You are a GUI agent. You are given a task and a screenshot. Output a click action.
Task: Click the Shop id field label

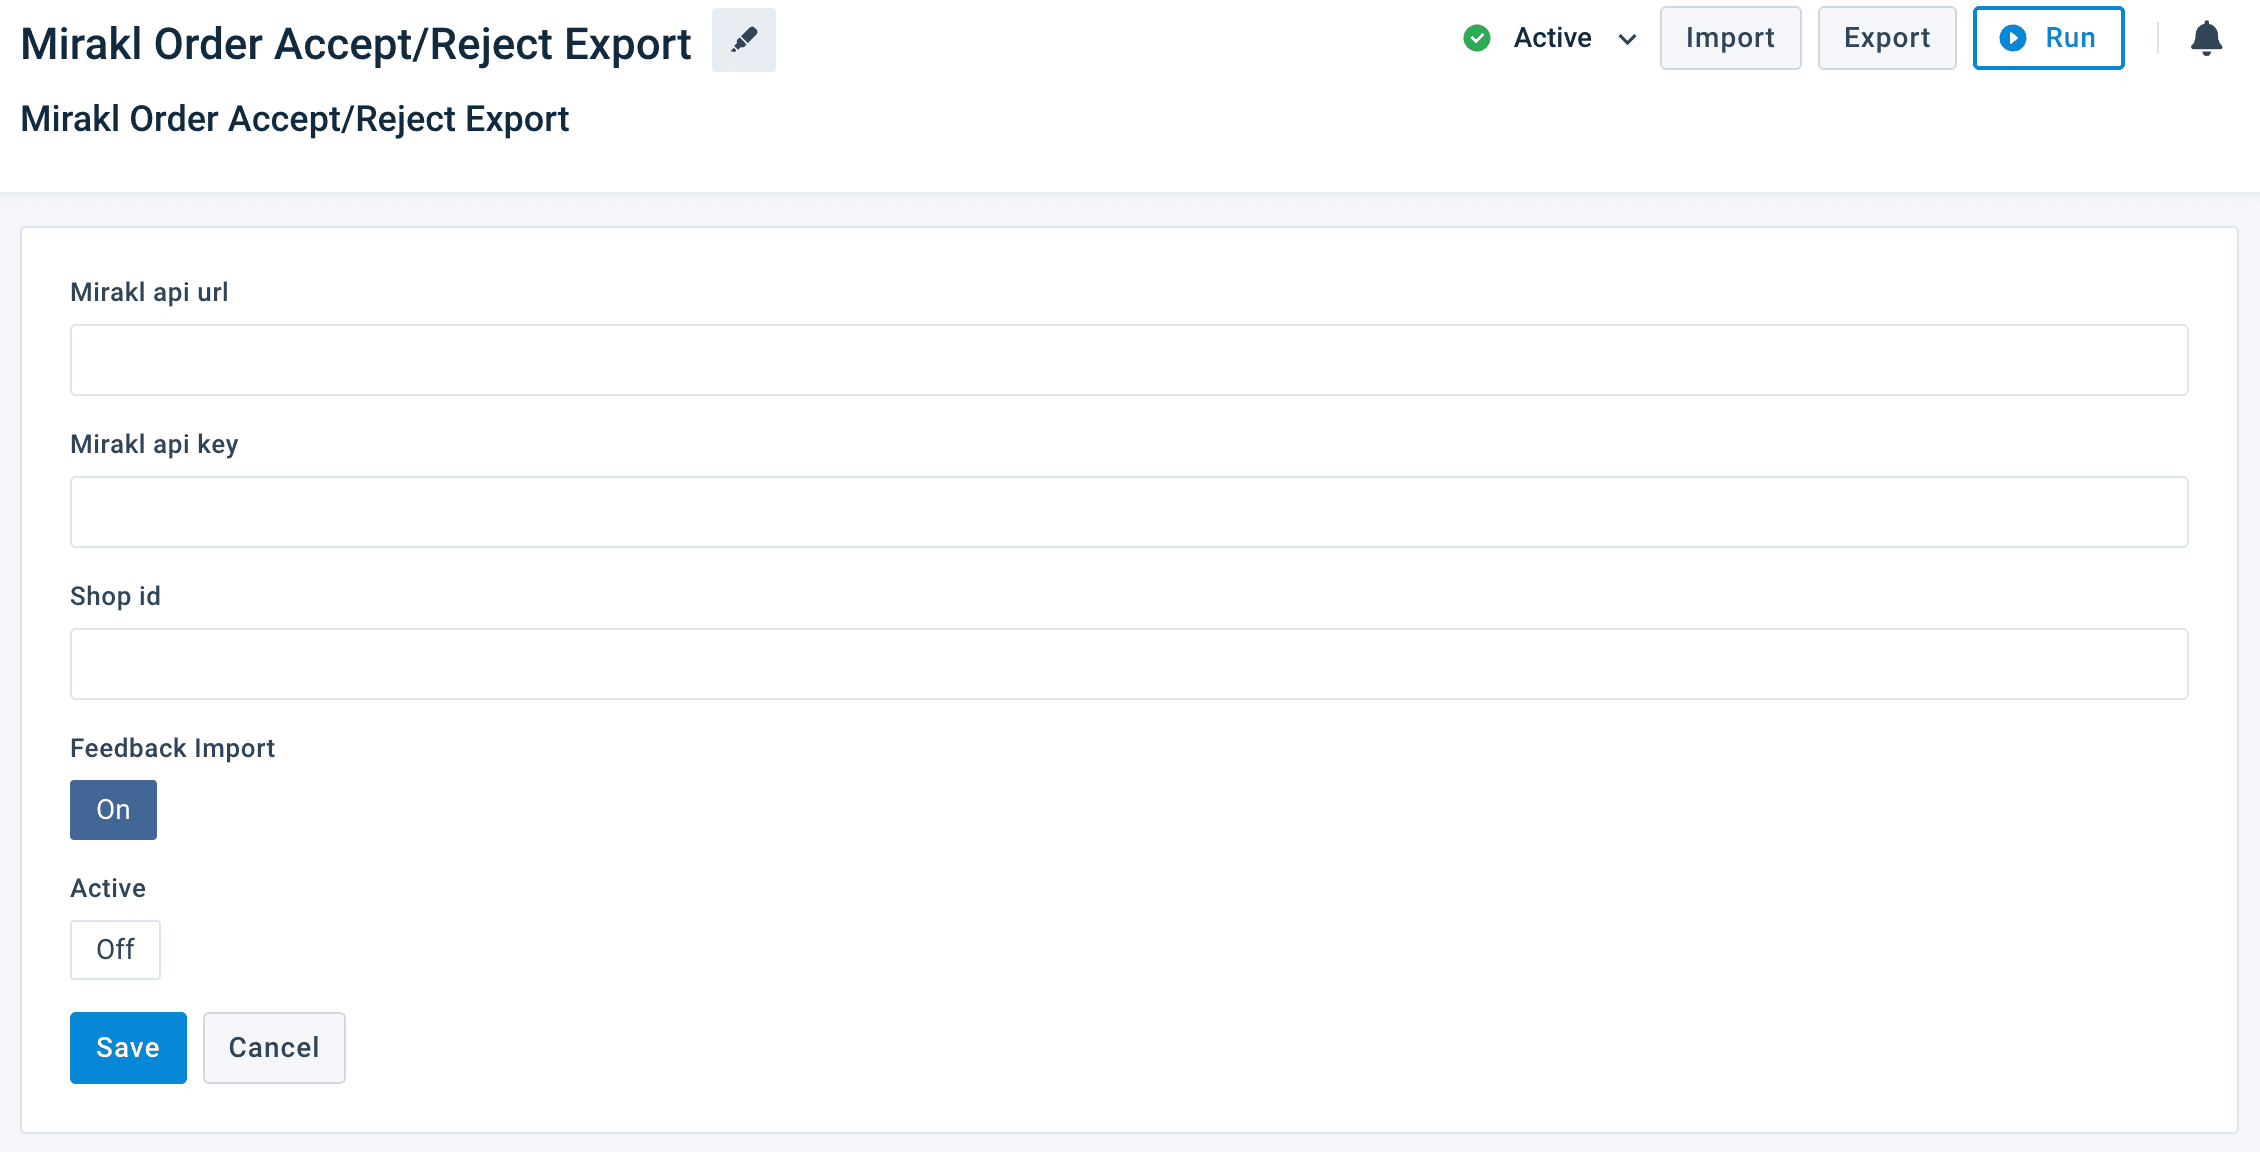tap(115, 596)
